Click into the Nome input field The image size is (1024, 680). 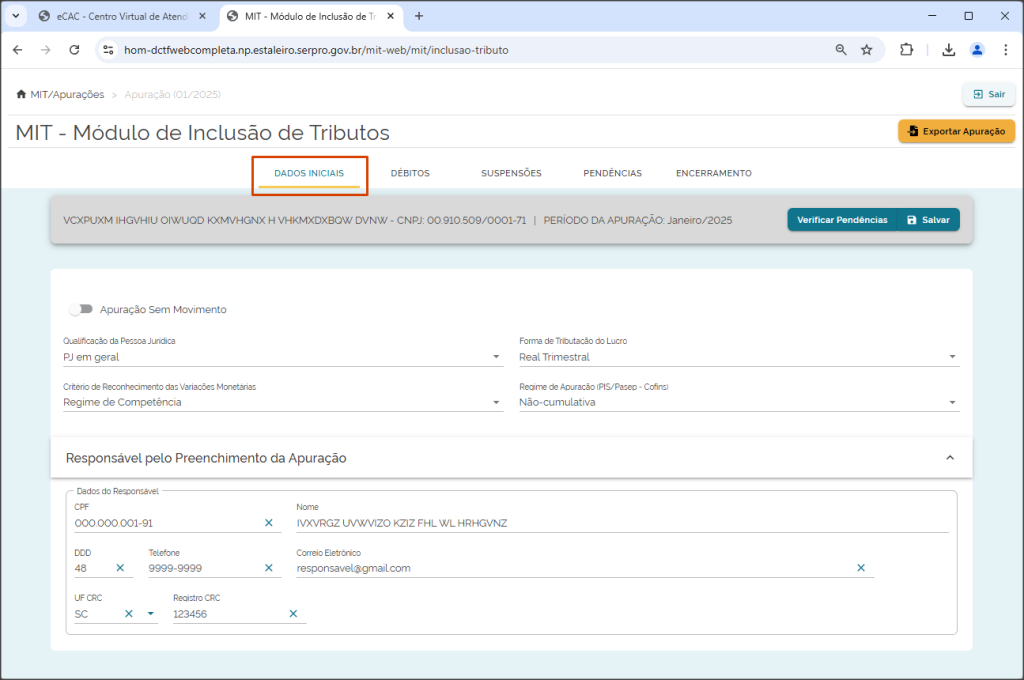[x=622, y=523]
